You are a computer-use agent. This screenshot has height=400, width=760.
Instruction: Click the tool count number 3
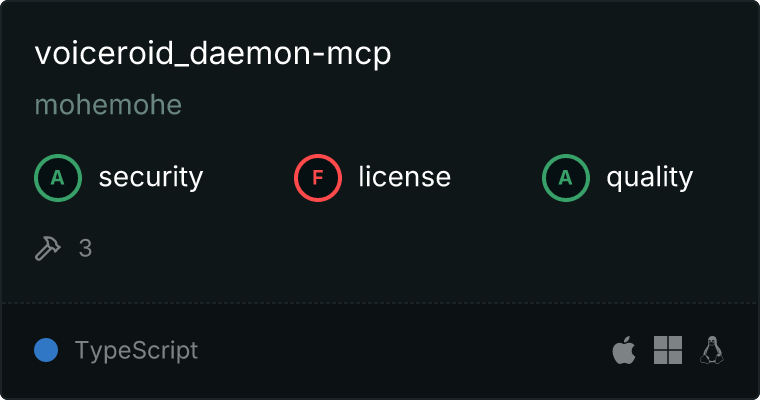click(85, 249)
